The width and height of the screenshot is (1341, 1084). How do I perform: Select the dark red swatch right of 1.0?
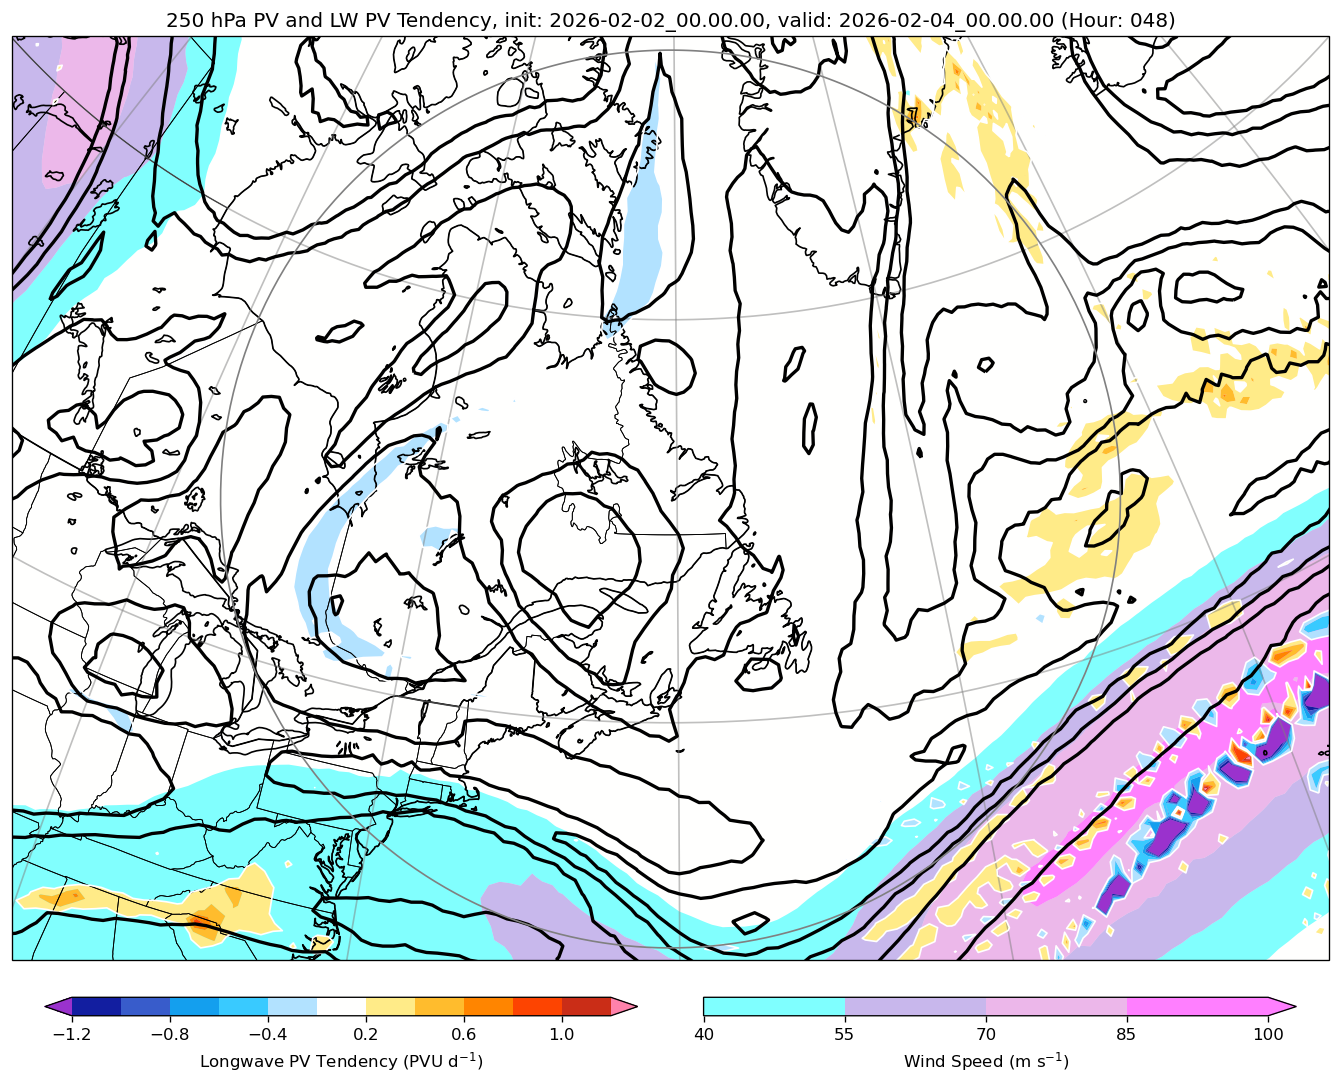[586, 1006]
